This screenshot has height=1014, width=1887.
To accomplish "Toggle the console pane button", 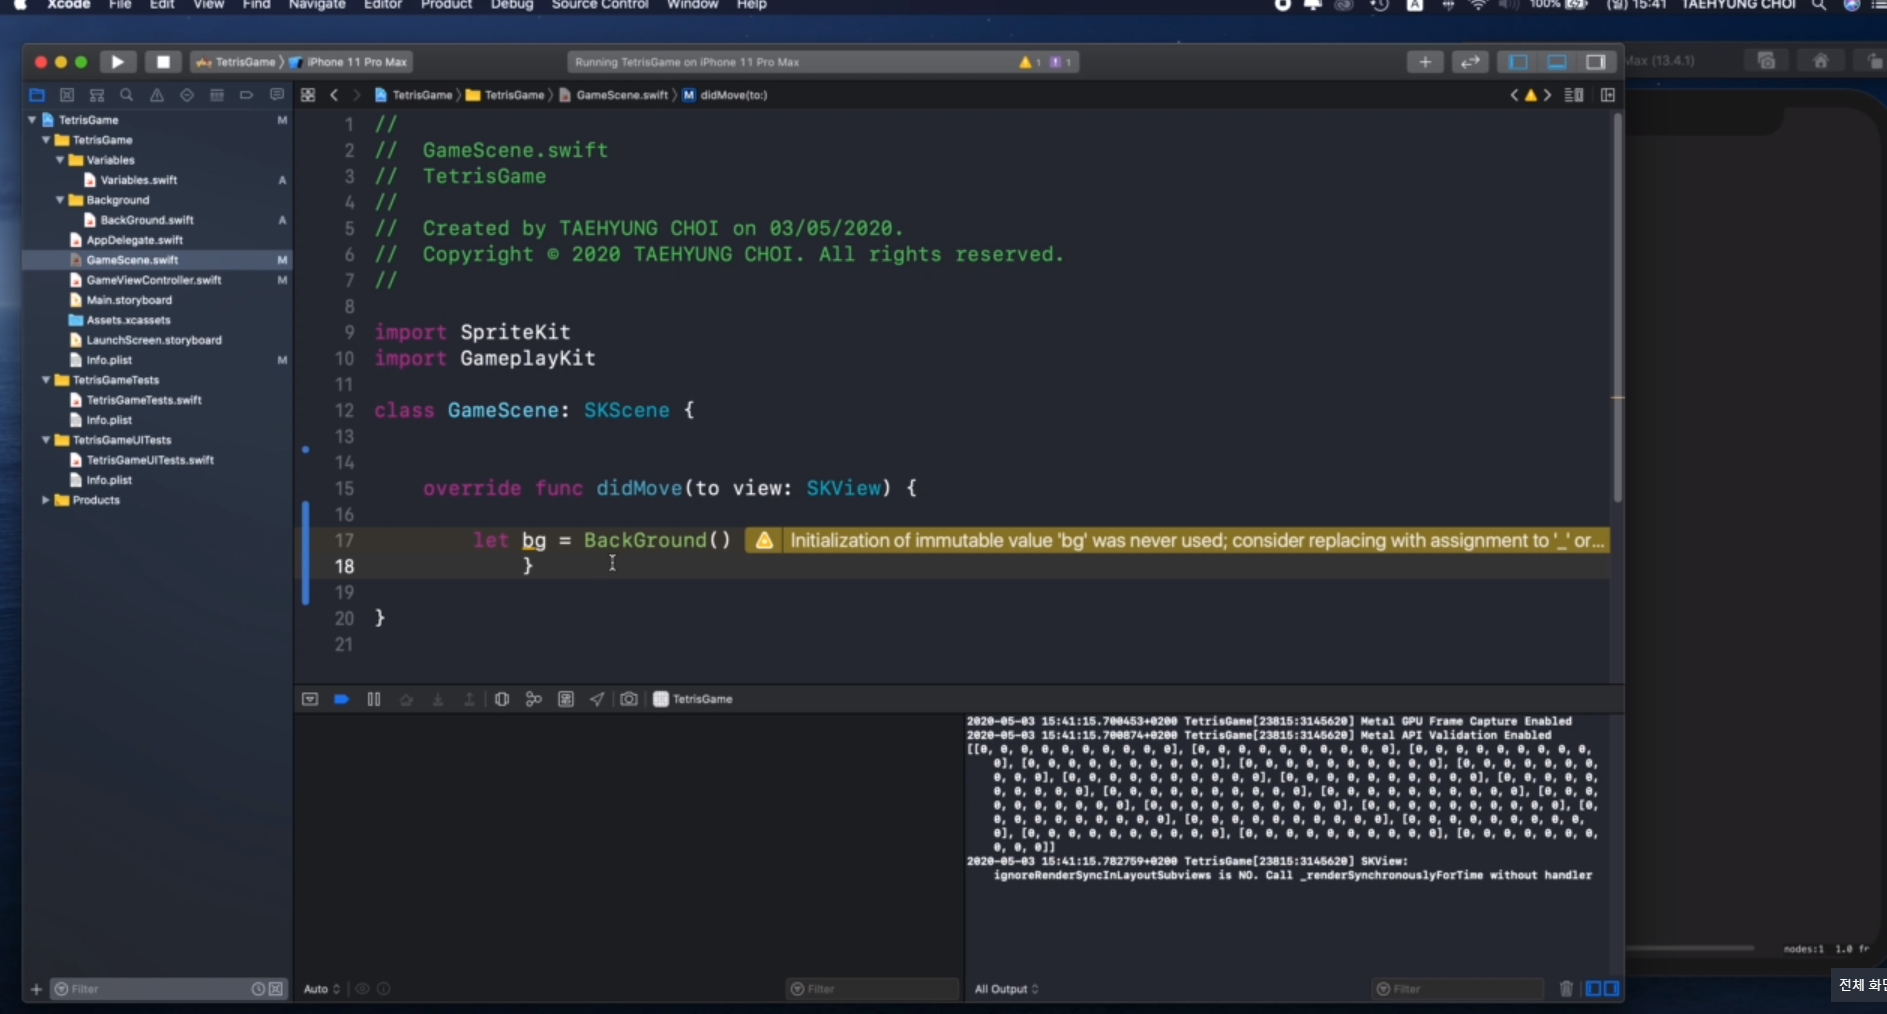I will [1611, 989].
